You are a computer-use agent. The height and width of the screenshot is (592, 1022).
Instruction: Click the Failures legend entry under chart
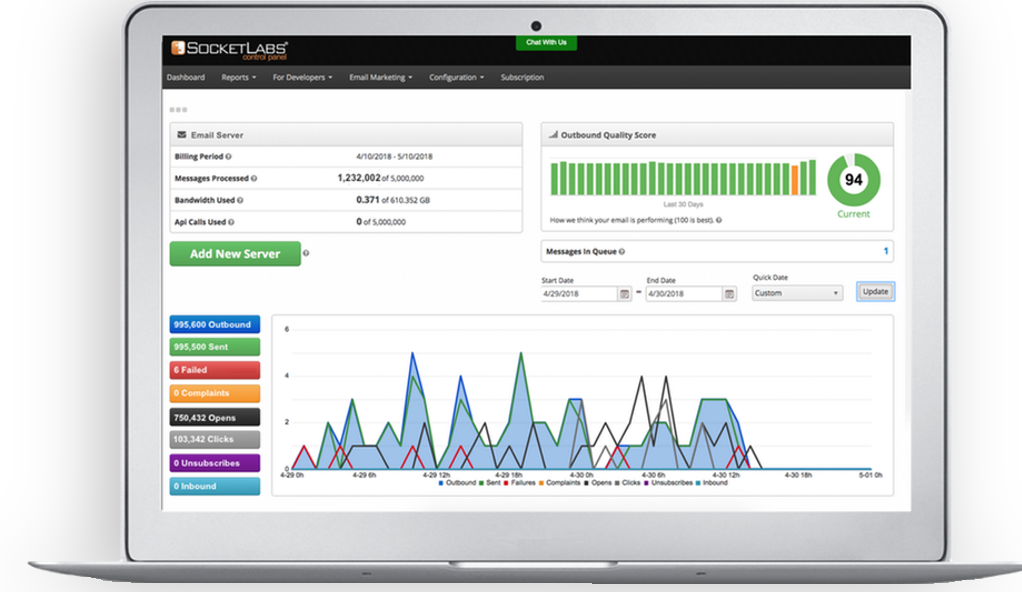[x=519, y=483]
